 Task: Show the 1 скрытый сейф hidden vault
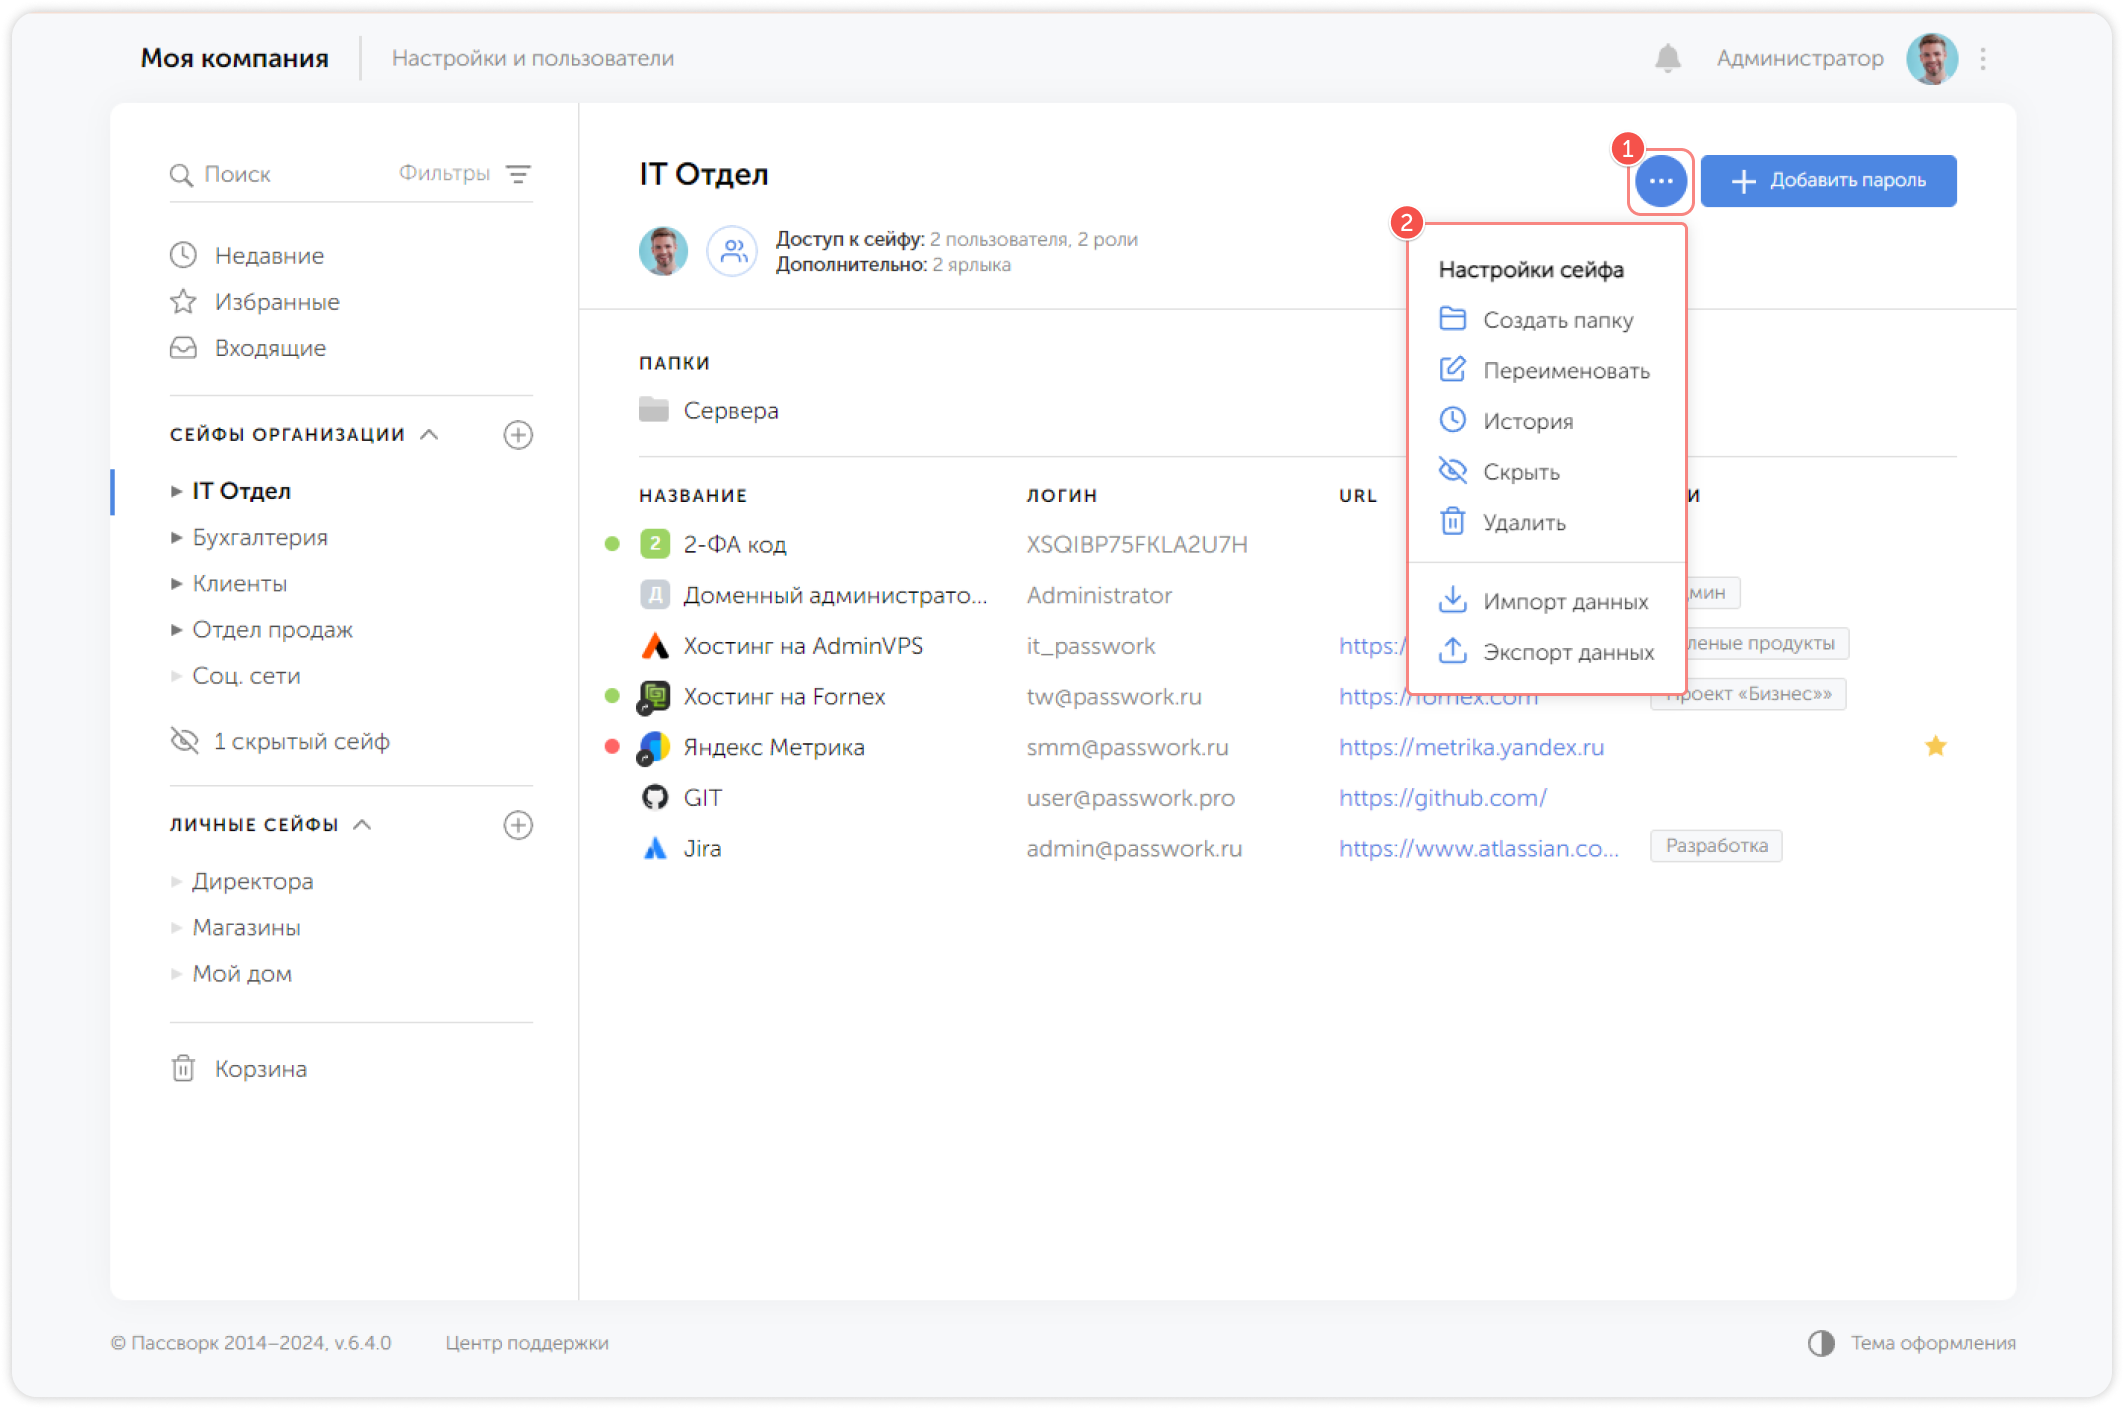pyautogui.click(x=300, y=741)
